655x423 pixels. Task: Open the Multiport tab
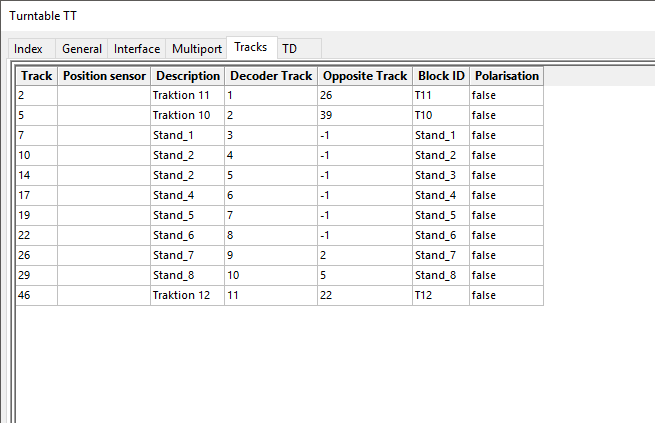pyautogui.click(x=197, y=48)
